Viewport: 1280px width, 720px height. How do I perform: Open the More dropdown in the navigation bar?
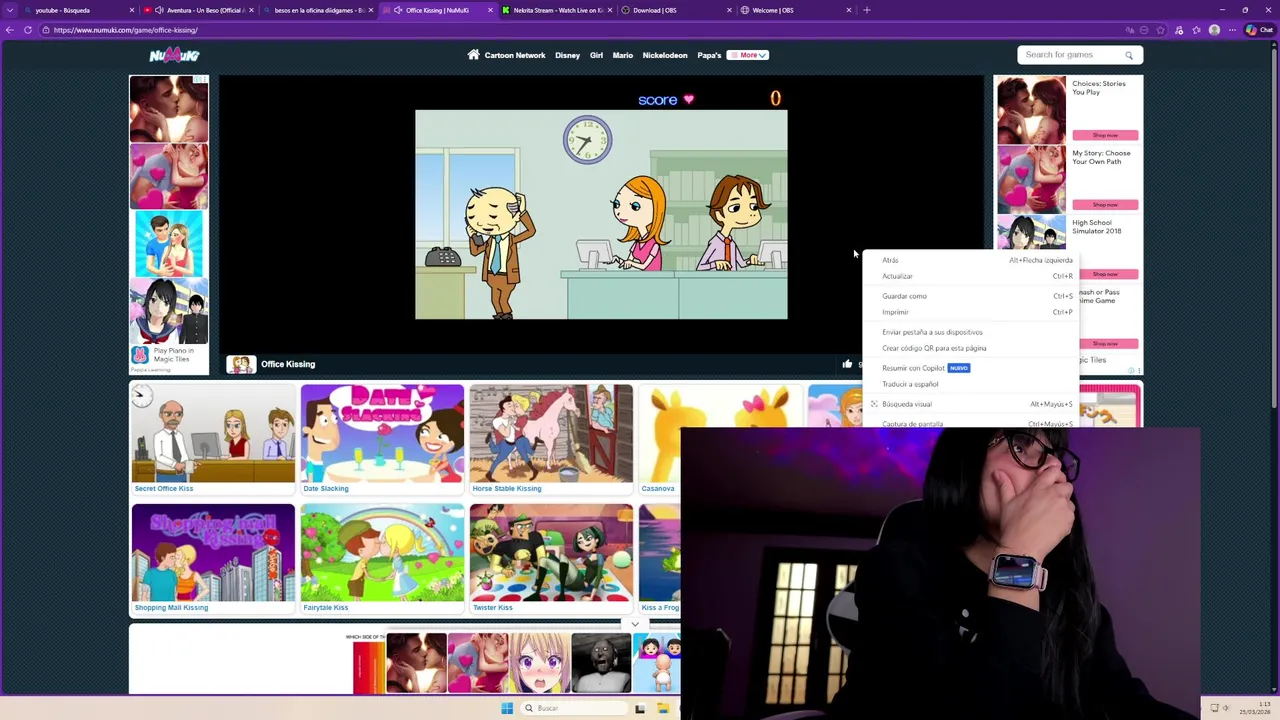click(748, 55)
